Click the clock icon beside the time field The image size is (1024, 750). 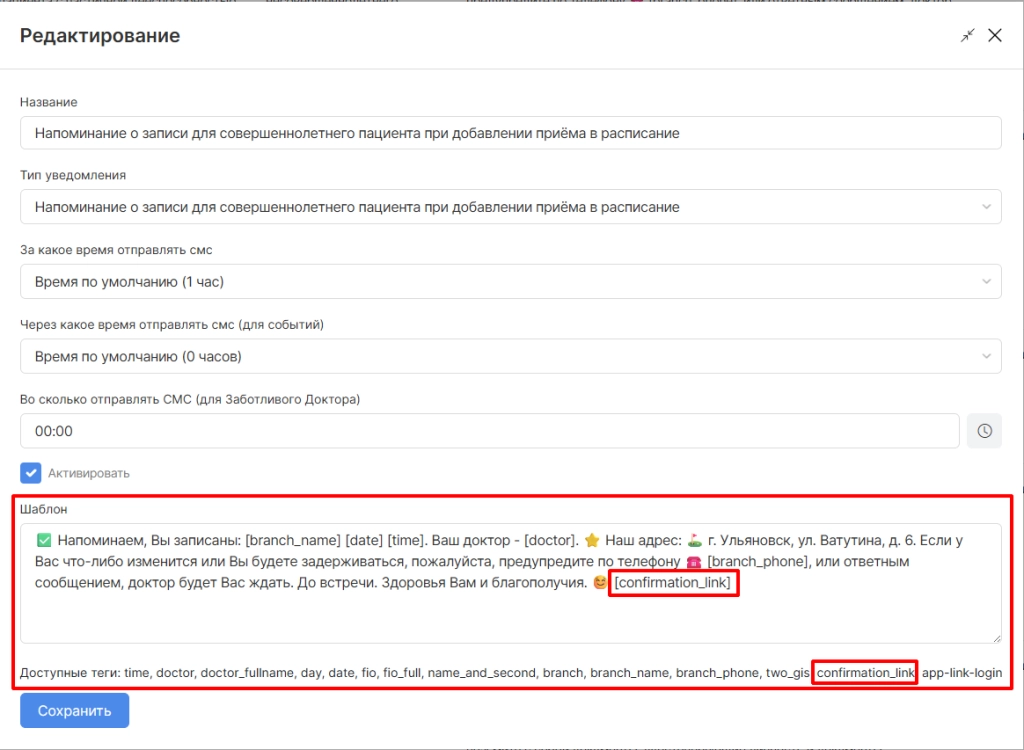(x=984, y=431)
